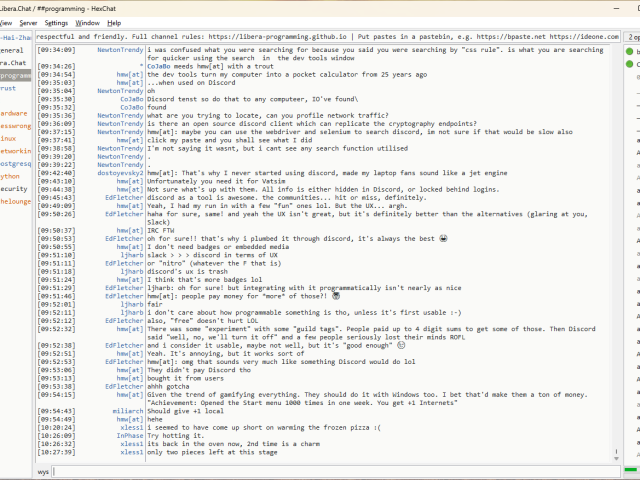Open the Help menu
The image size is (640, 480).
pyautogui.click(x=114, y=22)
